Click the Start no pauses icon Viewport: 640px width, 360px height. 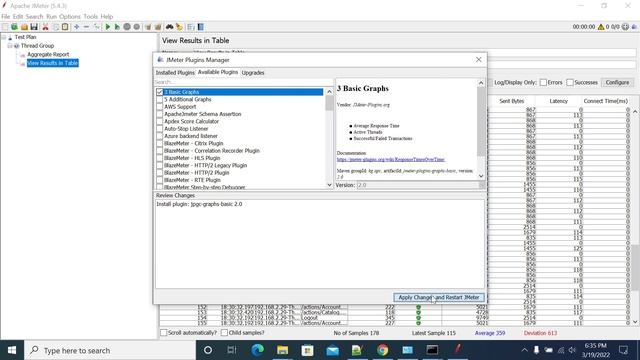(117, 27)
